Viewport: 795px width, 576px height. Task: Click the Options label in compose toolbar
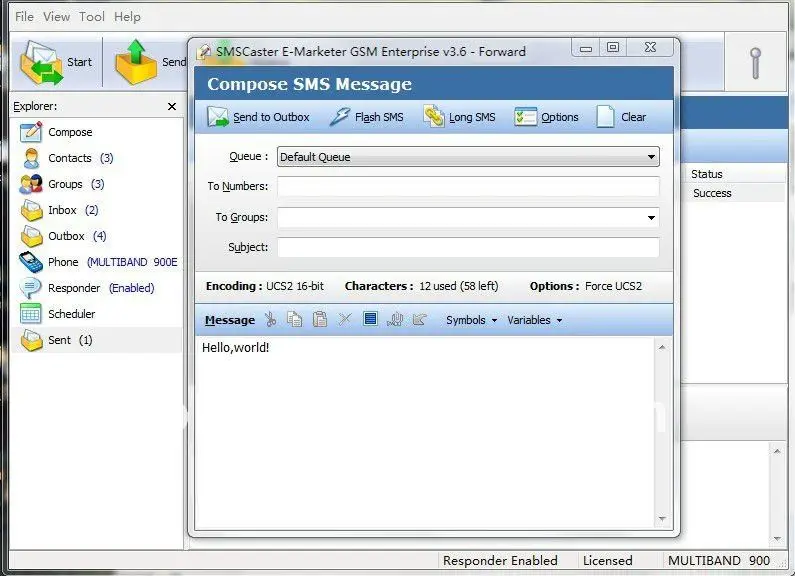[560, 117]
